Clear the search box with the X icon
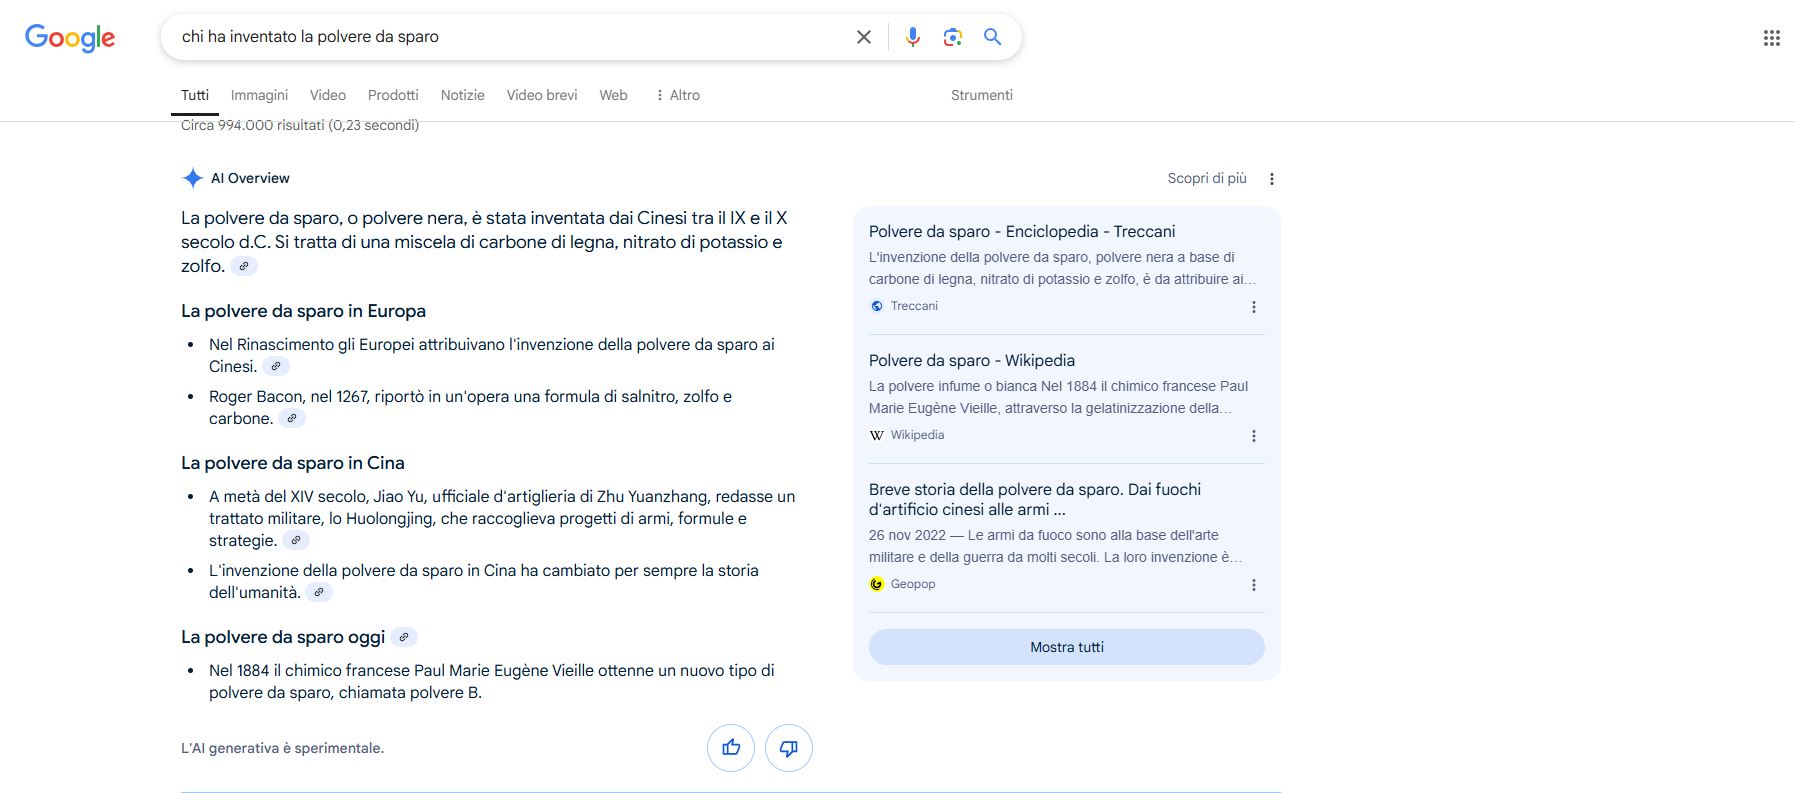 (864, 37)
